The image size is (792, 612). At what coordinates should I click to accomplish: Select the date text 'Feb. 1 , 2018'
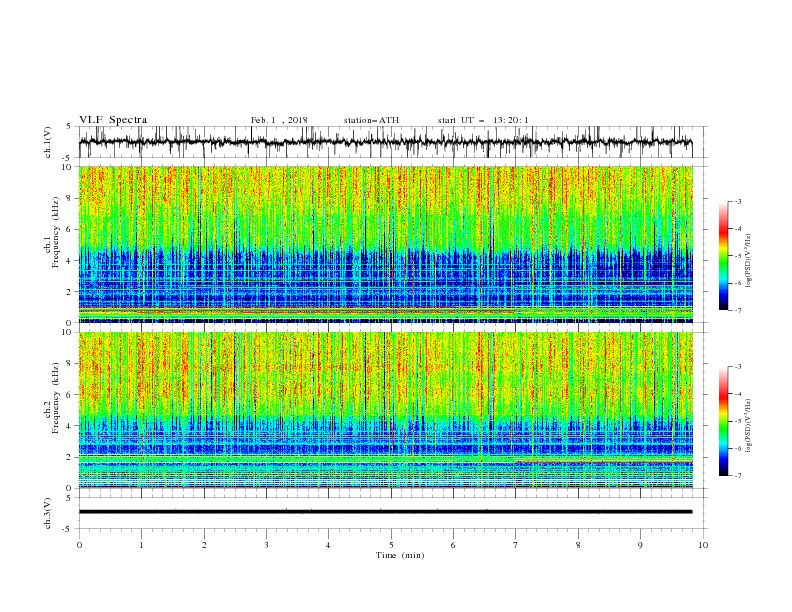click(x=279, y=120)
